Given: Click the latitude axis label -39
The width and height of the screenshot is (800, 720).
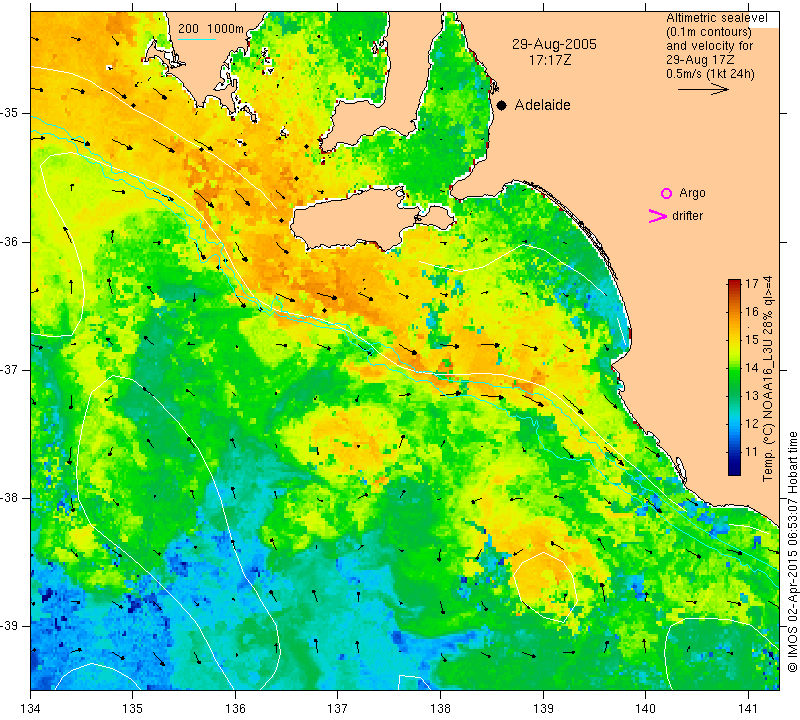Looking at the screenshot, I should [9, 626].
